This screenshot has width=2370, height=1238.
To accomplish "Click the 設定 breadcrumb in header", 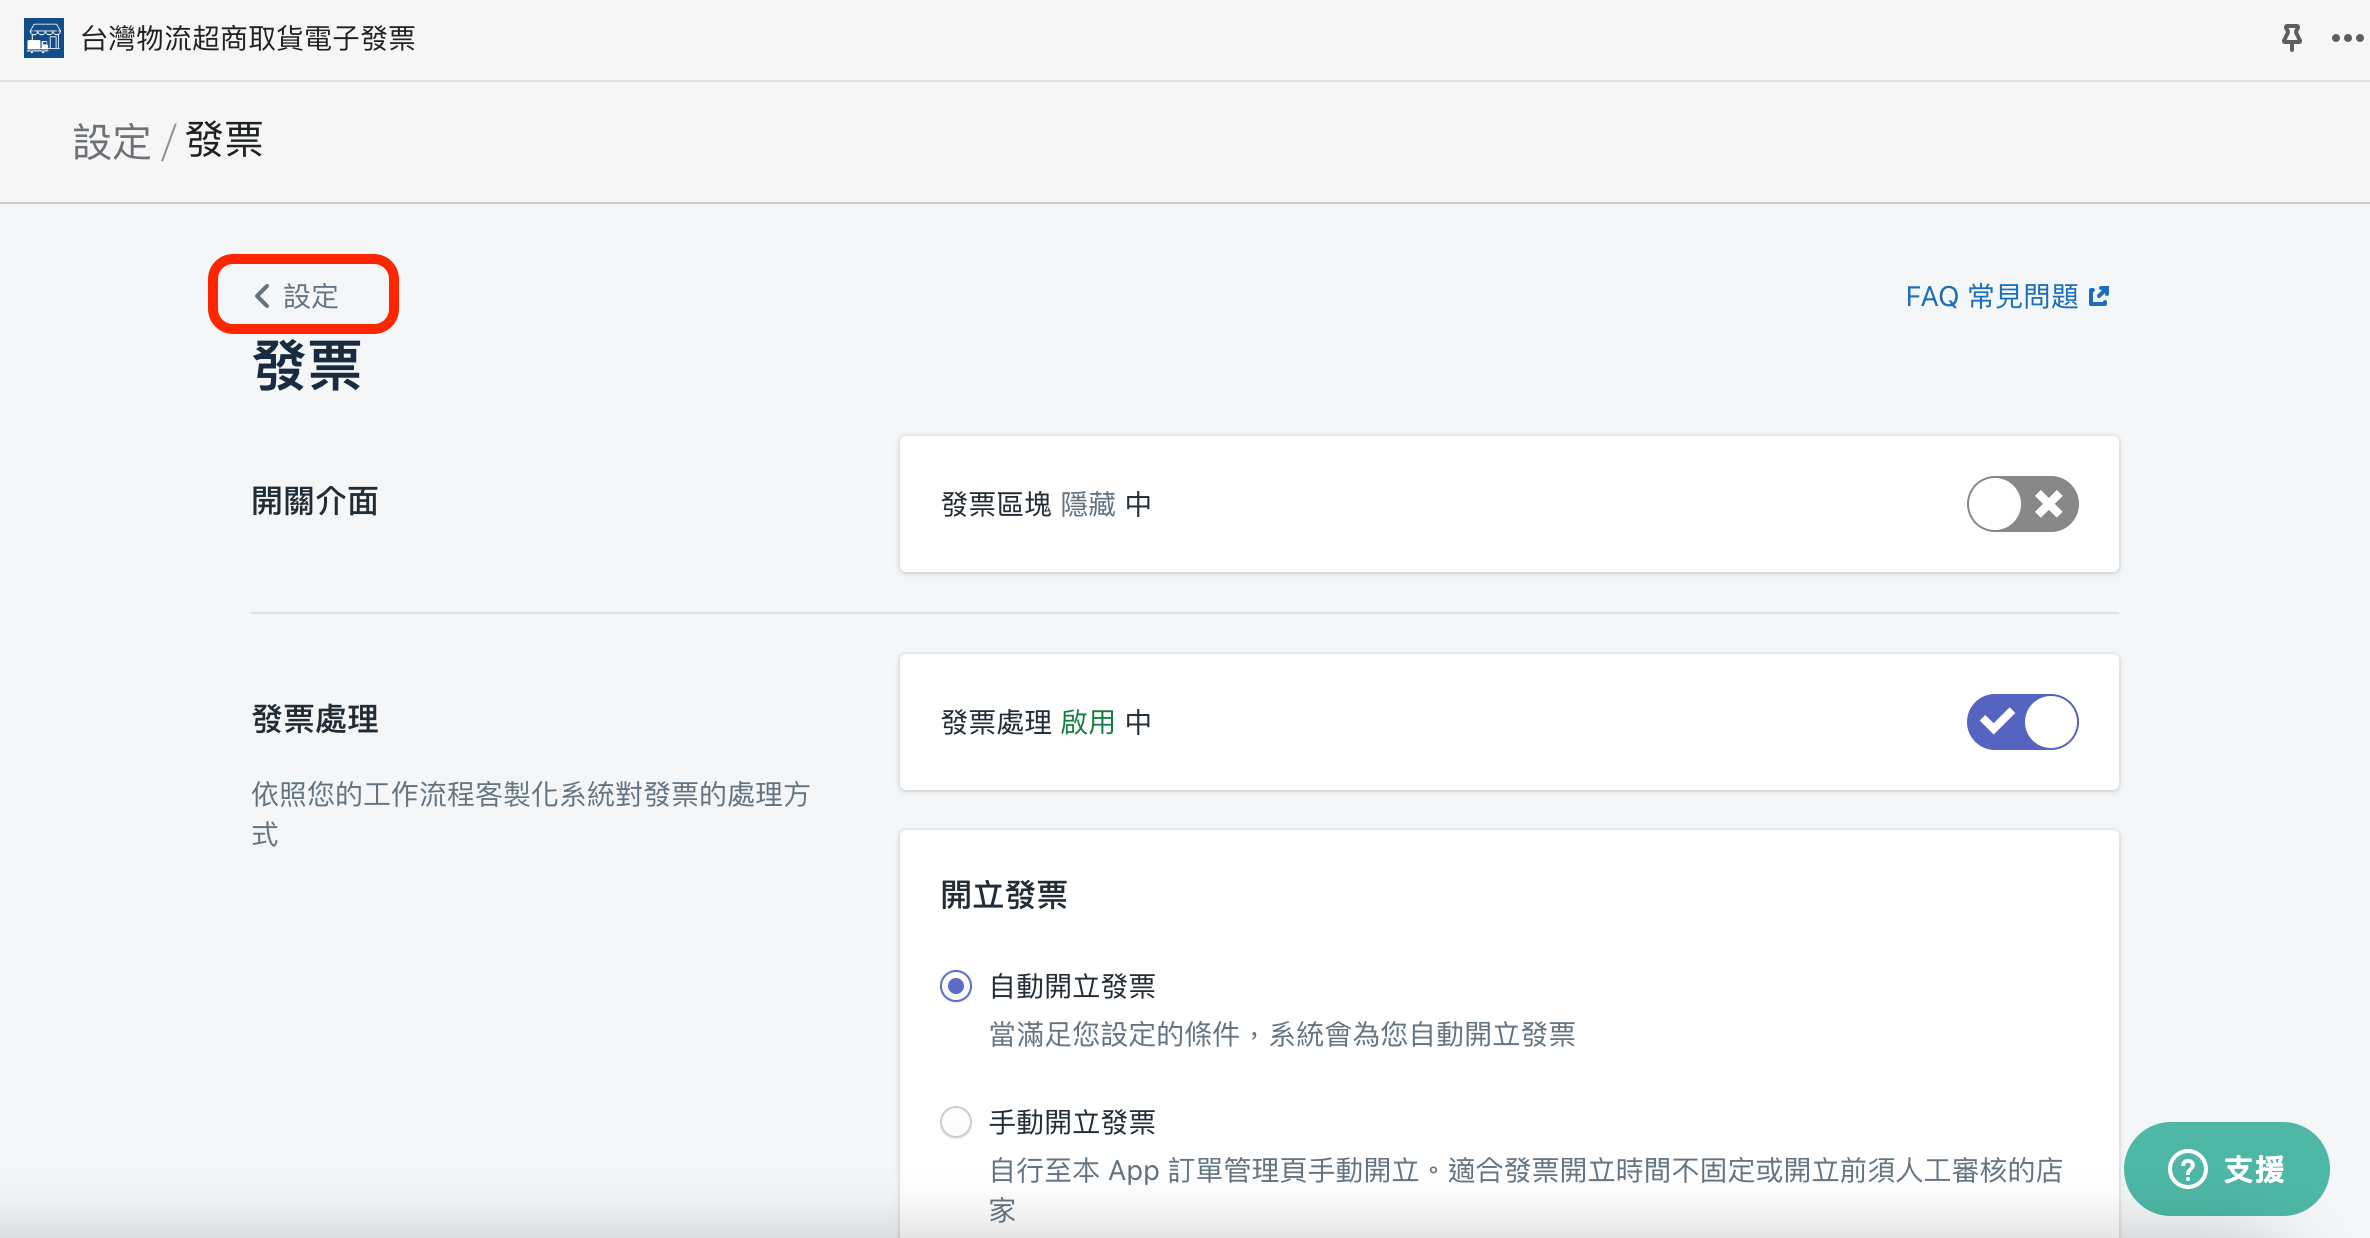I will point(111,142).
